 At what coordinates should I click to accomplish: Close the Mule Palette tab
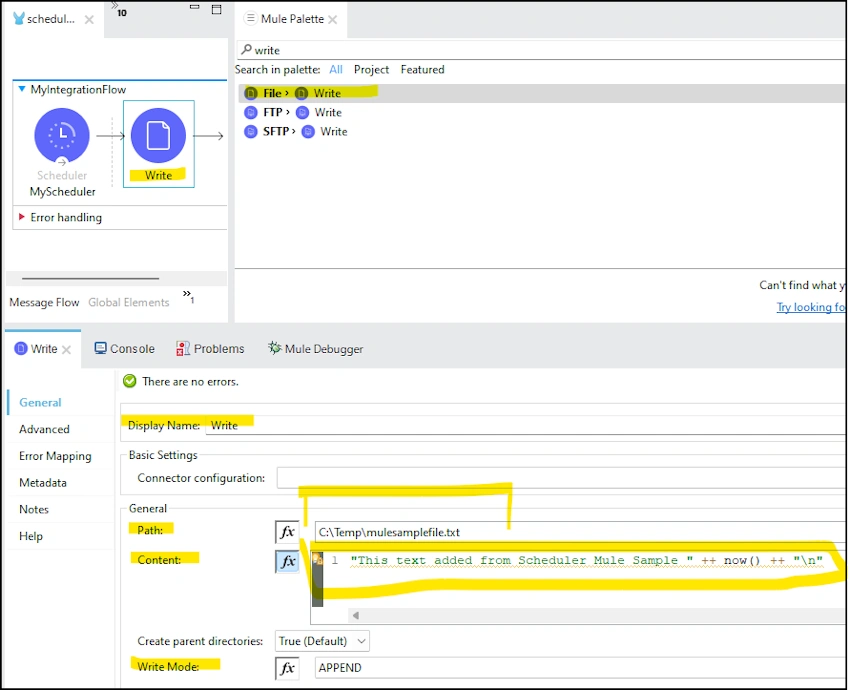point(333,20)
